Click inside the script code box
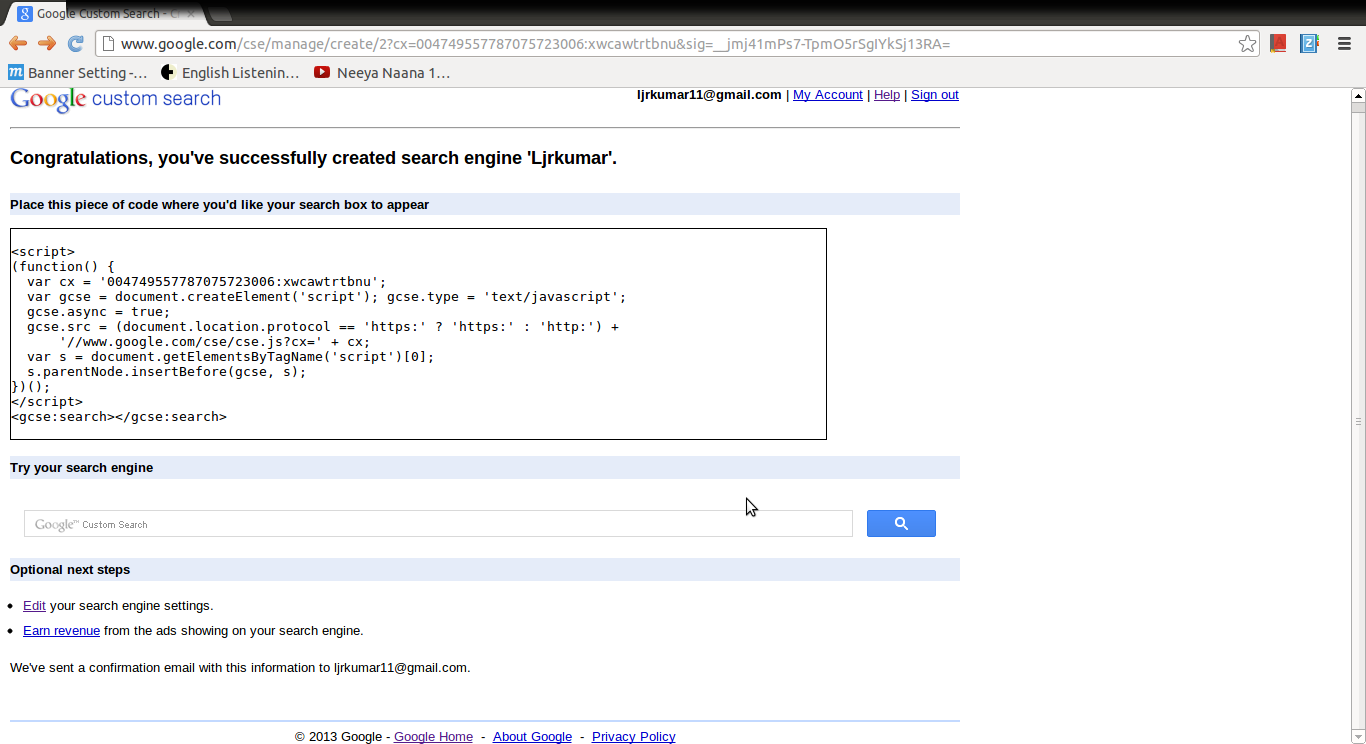Image resolution: width=1366 pixels, height=744 pixels. [x=418, y=334]
